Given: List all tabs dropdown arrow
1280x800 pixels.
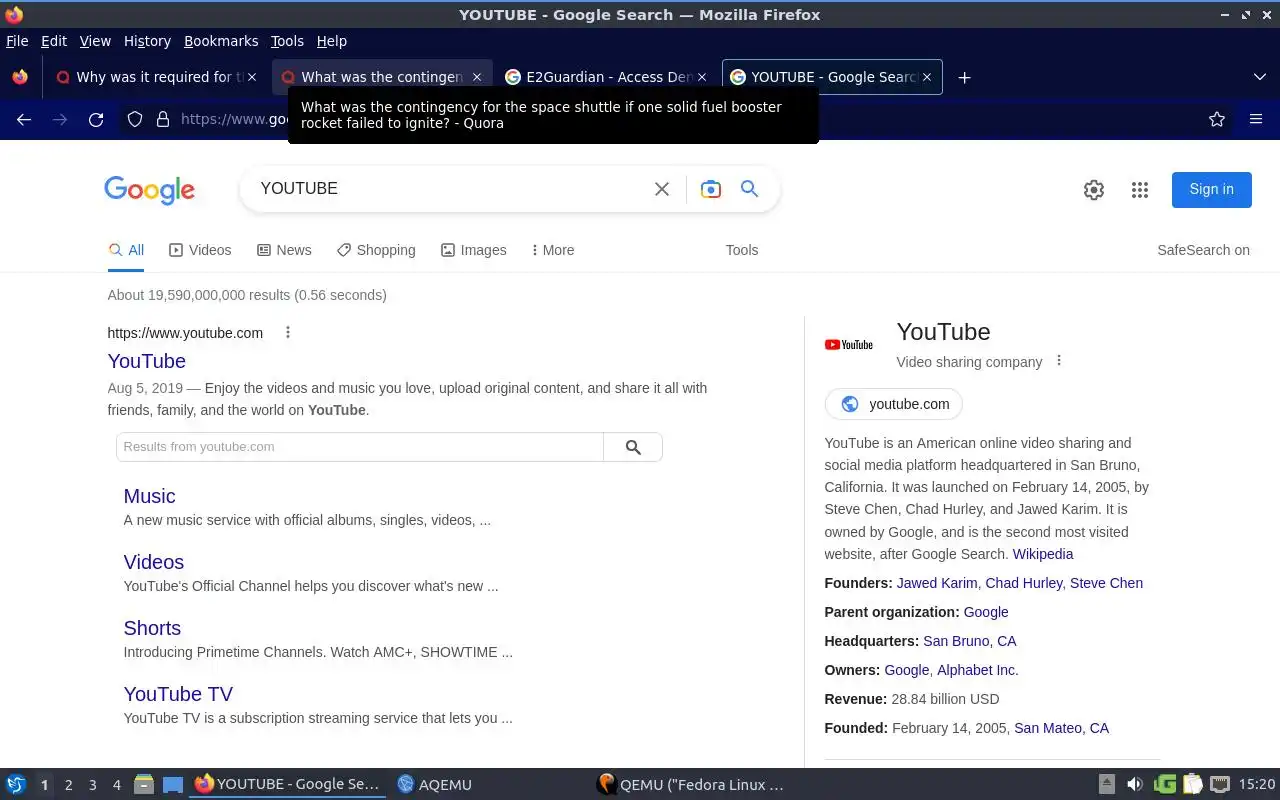Looking at the screenshot, I should point(1260,77).
